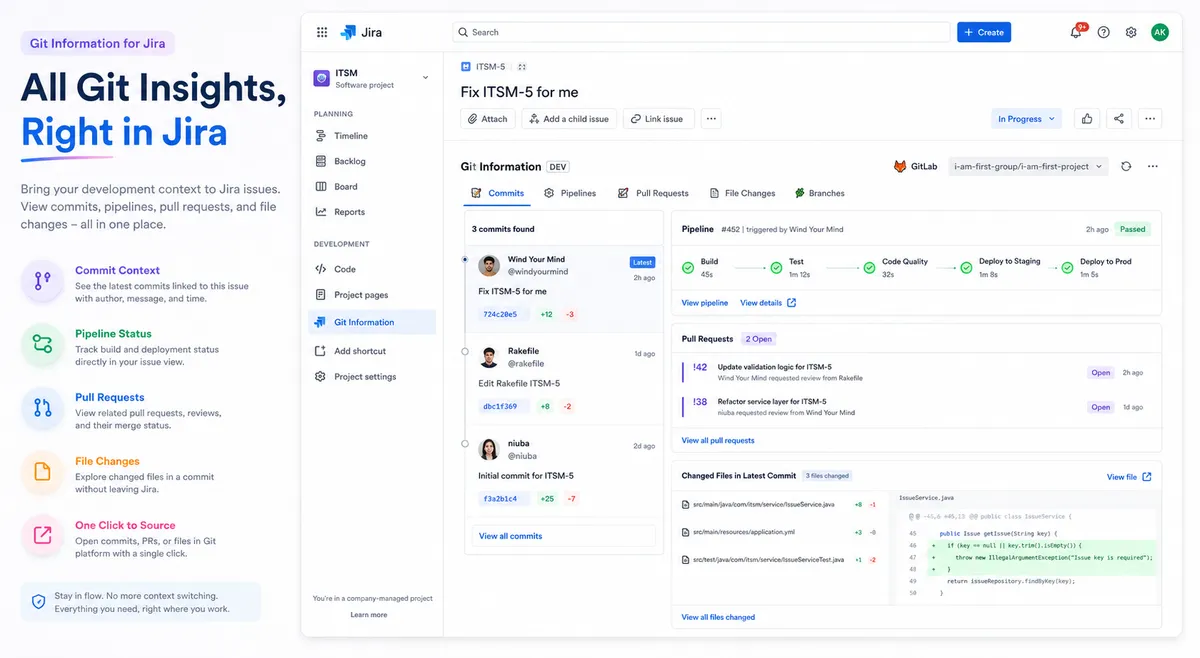Open the notifications bell

(x=1076, y=32)
